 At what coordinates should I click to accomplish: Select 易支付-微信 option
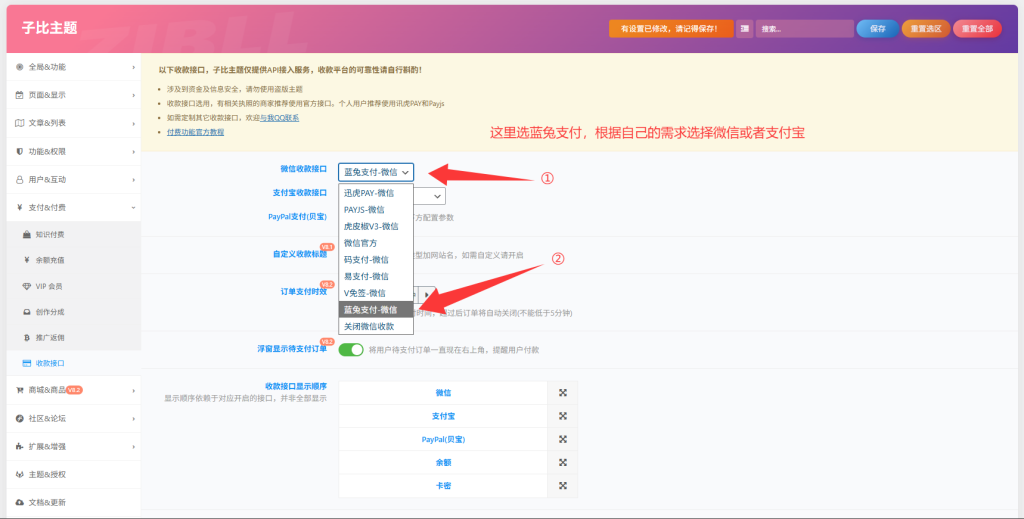(x=376, y=276)
